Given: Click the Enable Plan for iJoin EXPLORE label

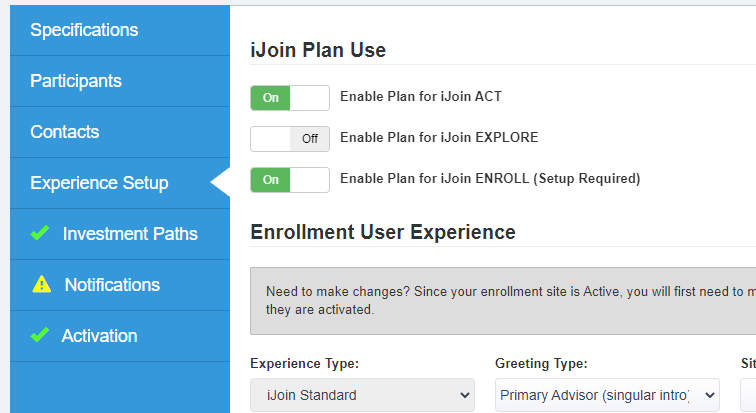Looking at the screenshot, I should click(439, 137).
